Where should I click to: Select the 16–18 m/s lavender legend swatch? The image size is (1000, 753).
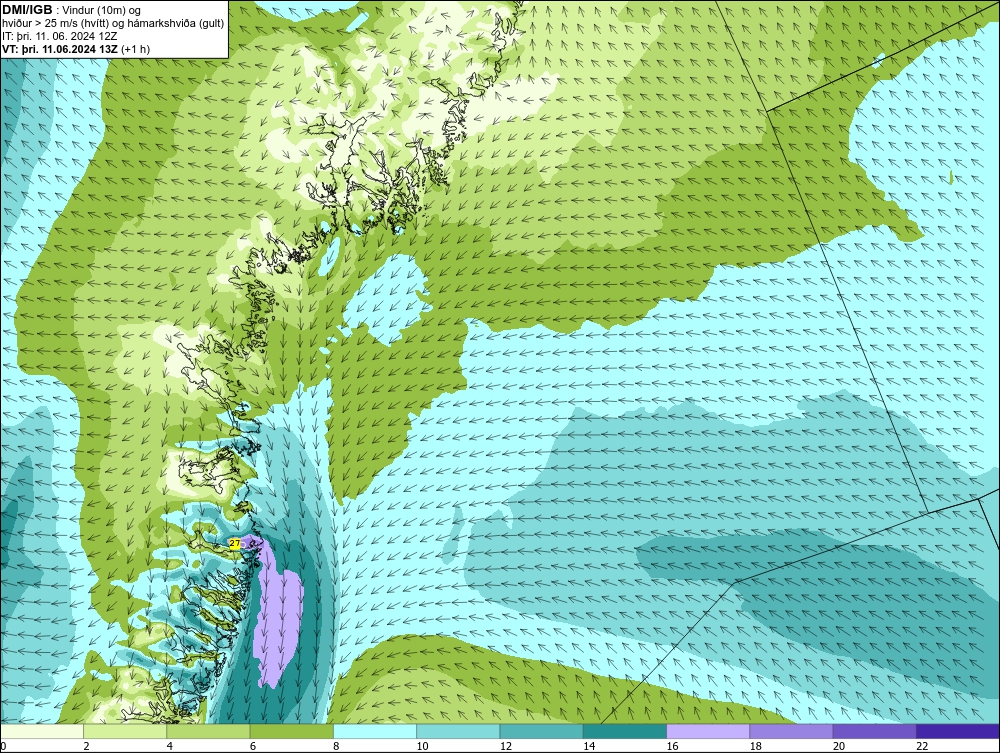pos(708,731)
